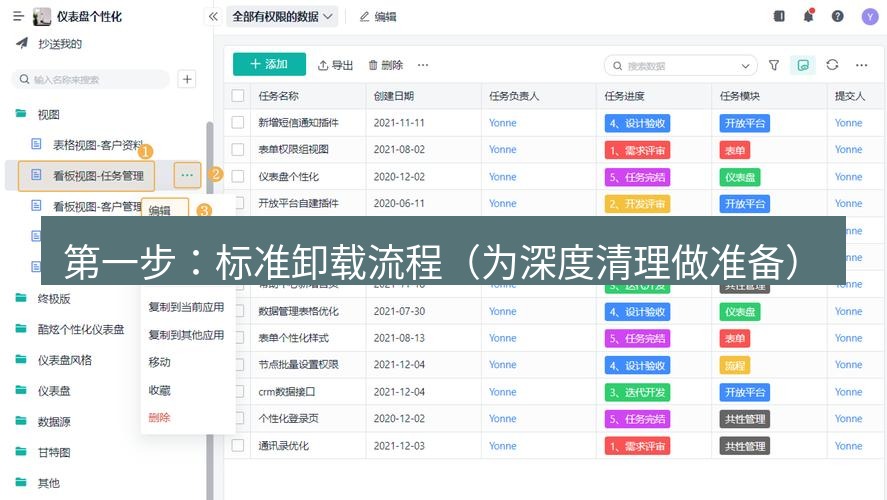The height and width of the screenshot is (500, 887).
Task: Choose 复制到当前应用 in the context menu
Action: [186, 307]
